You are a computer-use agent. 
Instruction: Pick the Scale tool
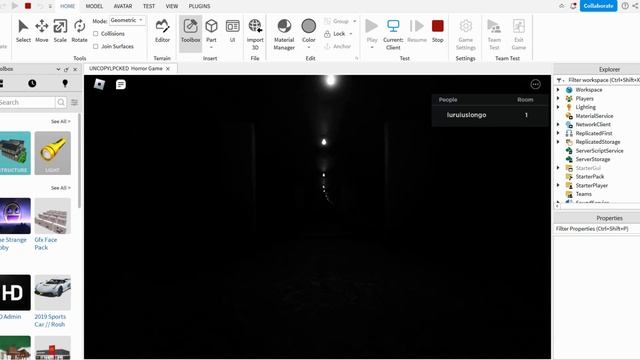60,31
